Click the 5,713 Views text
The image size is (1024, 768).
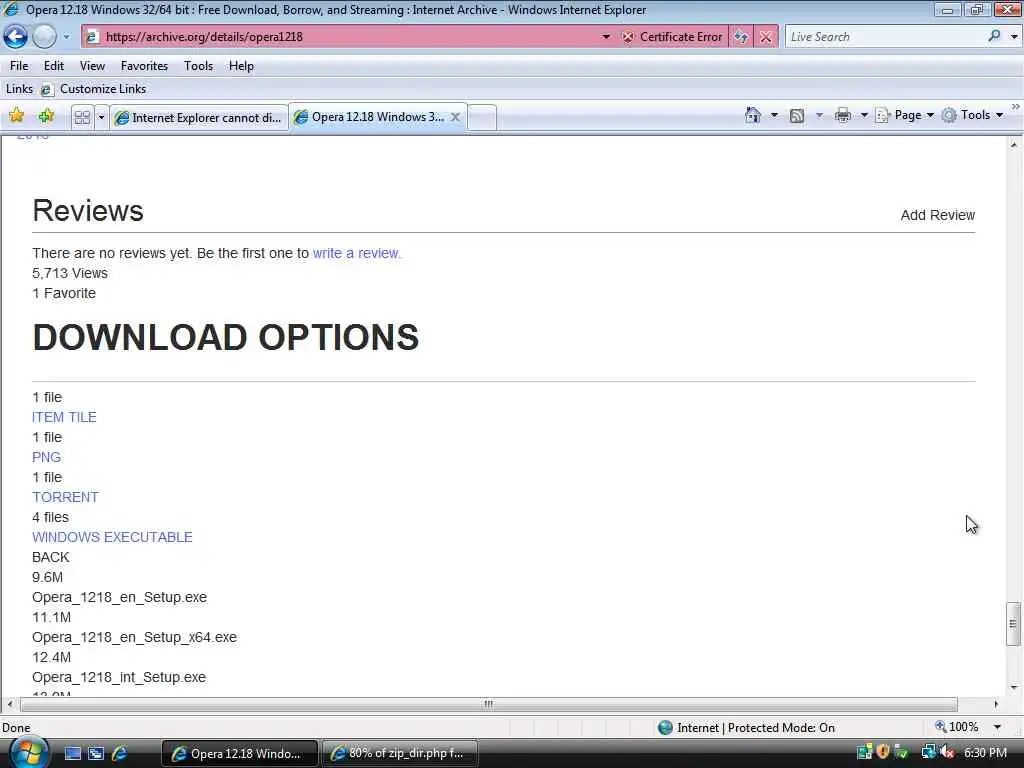[70, 273]
